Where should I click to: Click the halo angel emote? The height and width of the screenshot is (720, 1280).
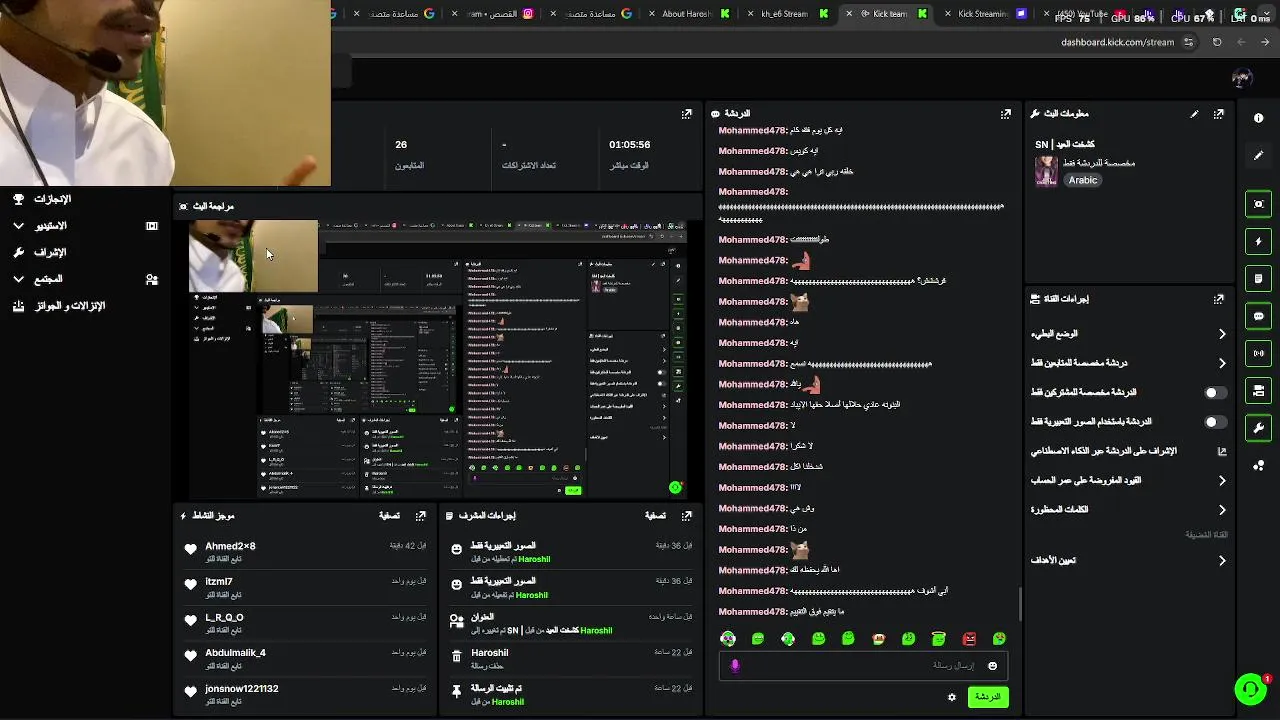(938, 639)
